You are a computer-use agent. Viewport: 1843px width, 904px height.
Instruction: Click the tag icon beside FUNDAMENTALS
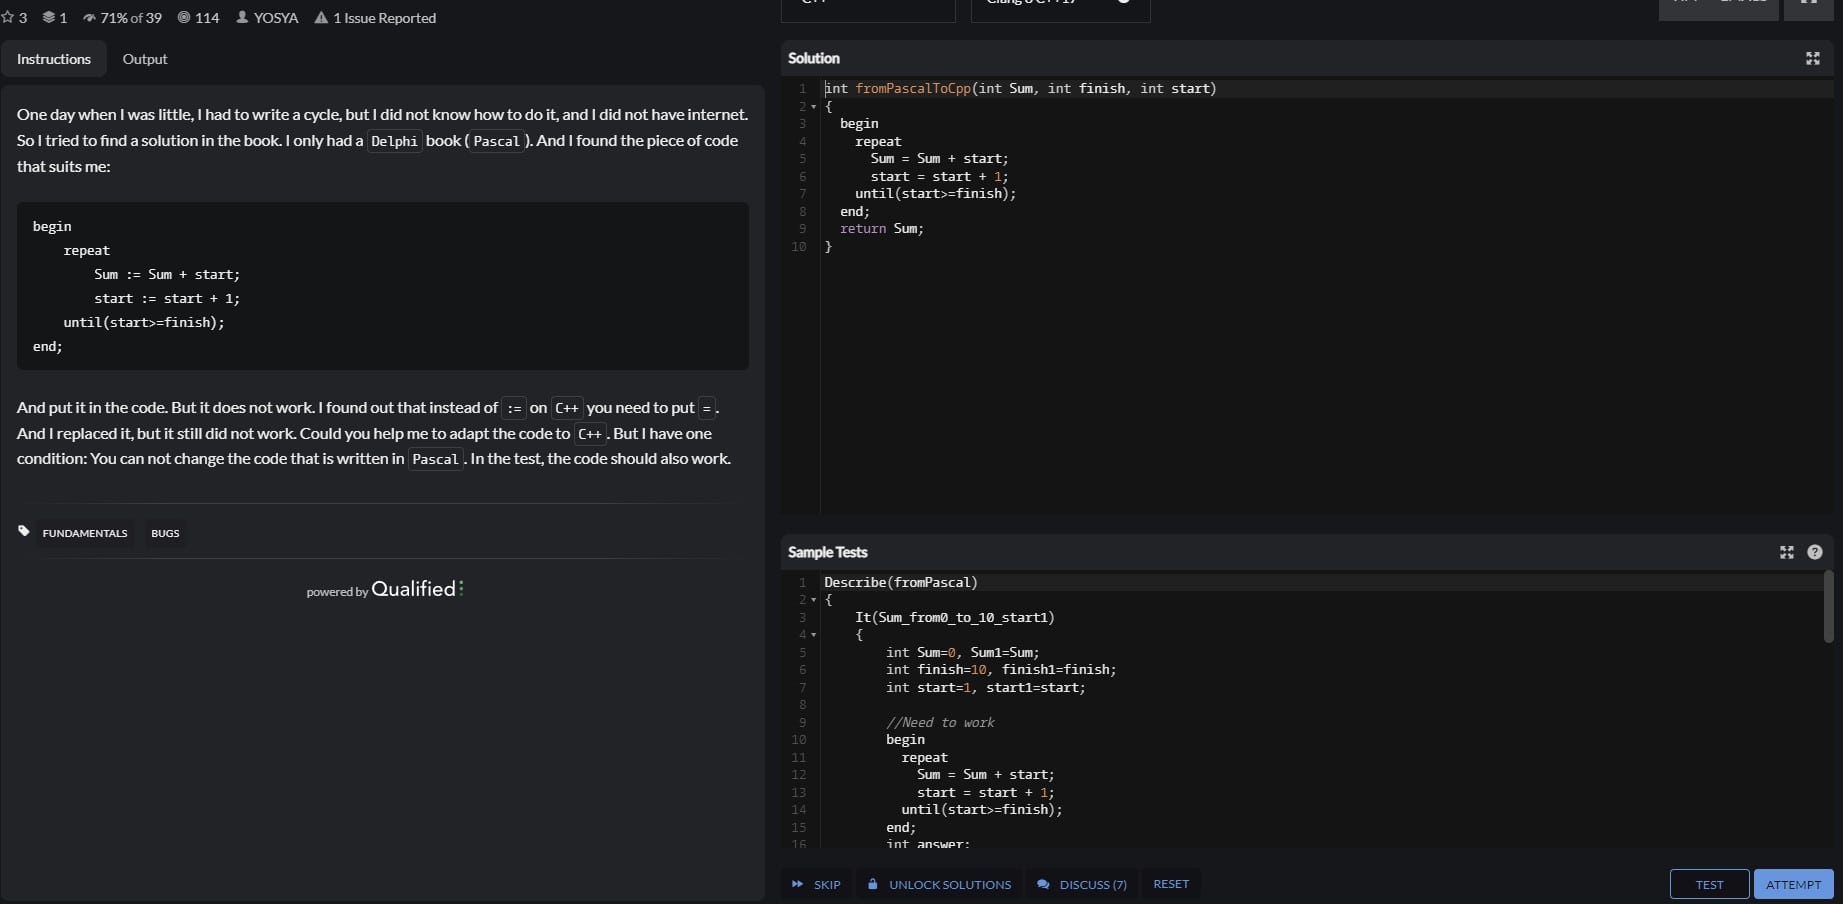[x=23, y=530]
